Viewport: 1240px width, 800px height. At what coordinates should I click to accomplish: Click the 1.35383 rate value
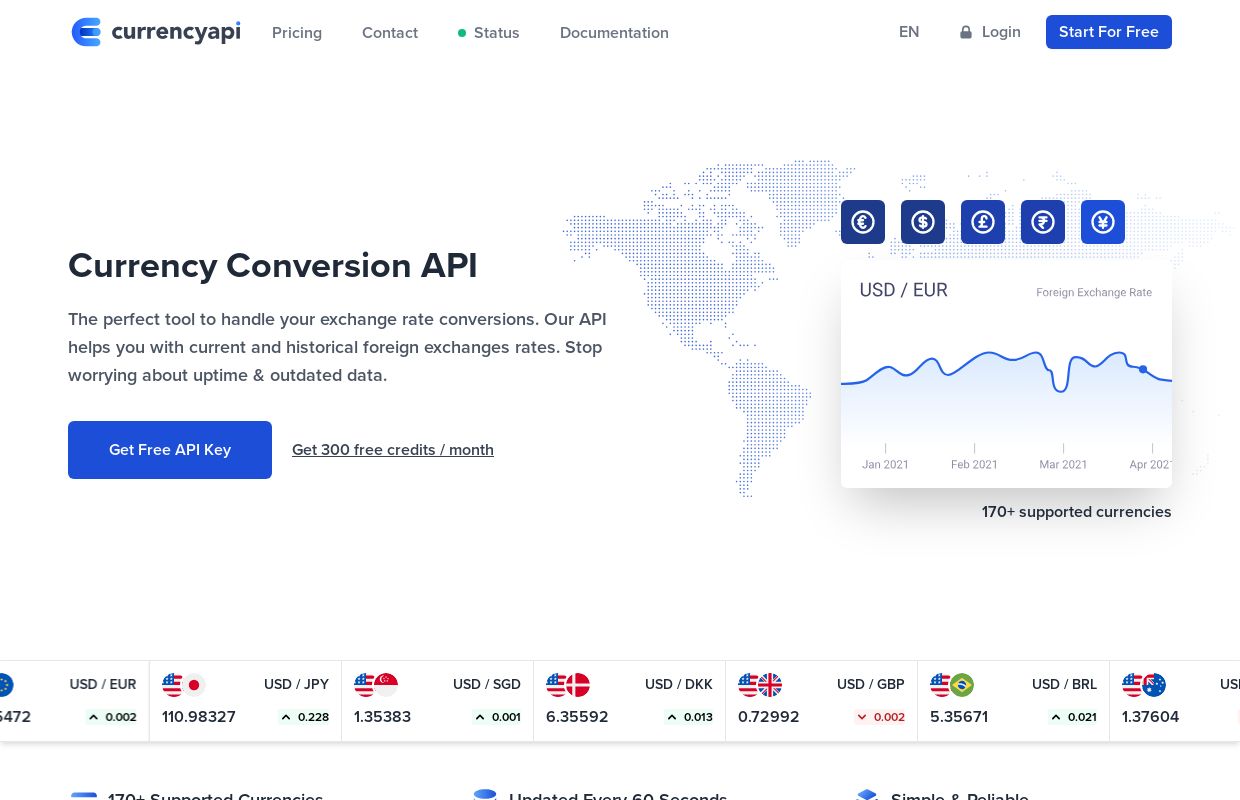tap(383, 717)
